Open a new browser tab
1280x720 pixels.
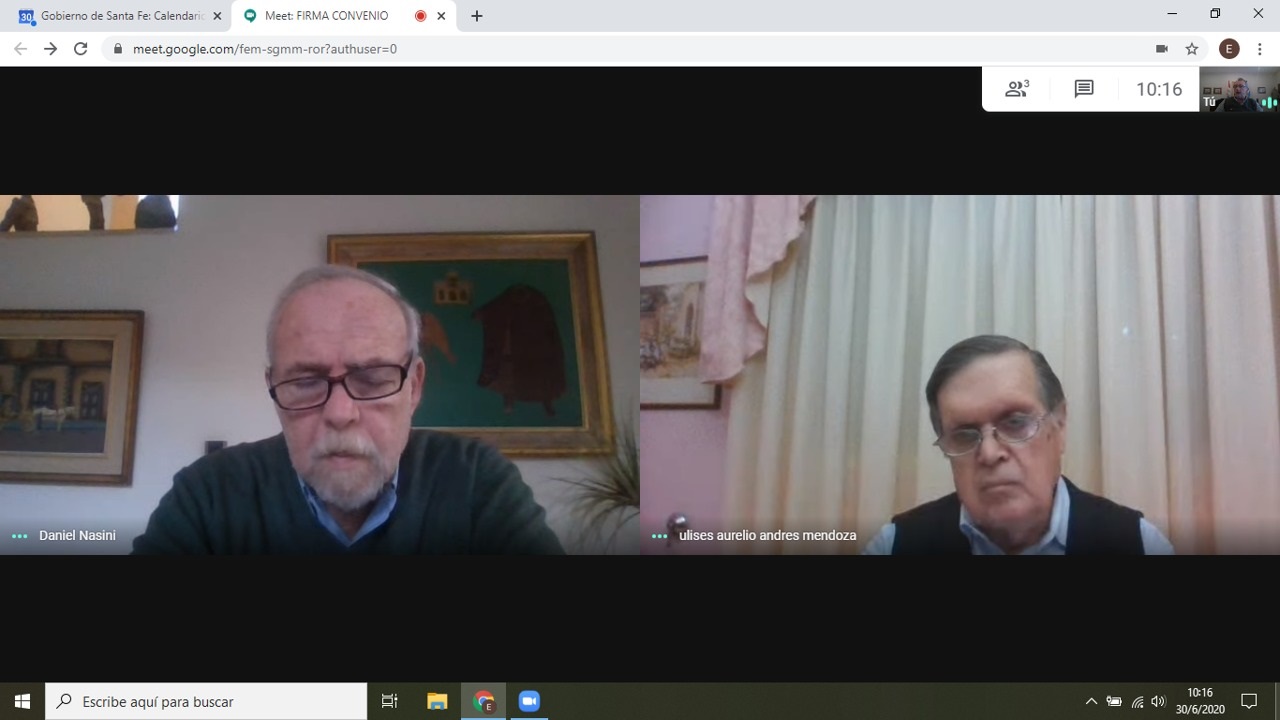[x=477, y=16]
